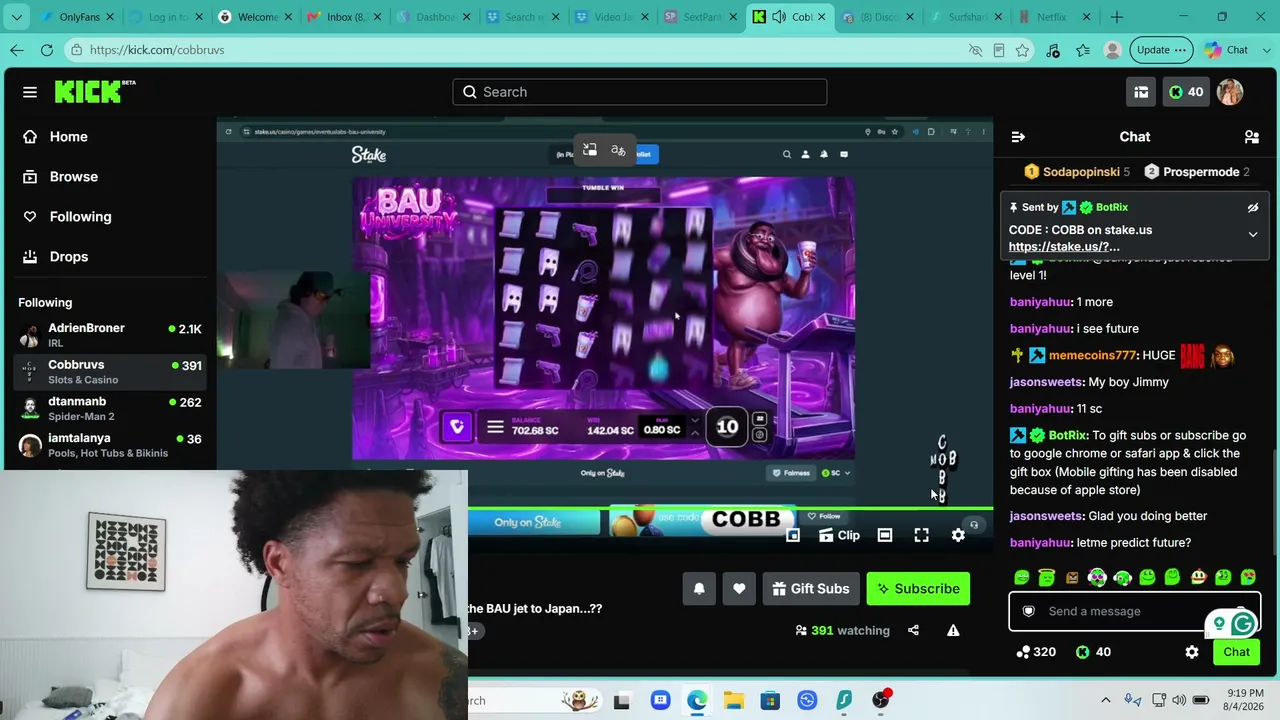Report the stream with warning icon
Image resolution: width=1280 pixels, height=720 pixels.
tap(953, 631)
